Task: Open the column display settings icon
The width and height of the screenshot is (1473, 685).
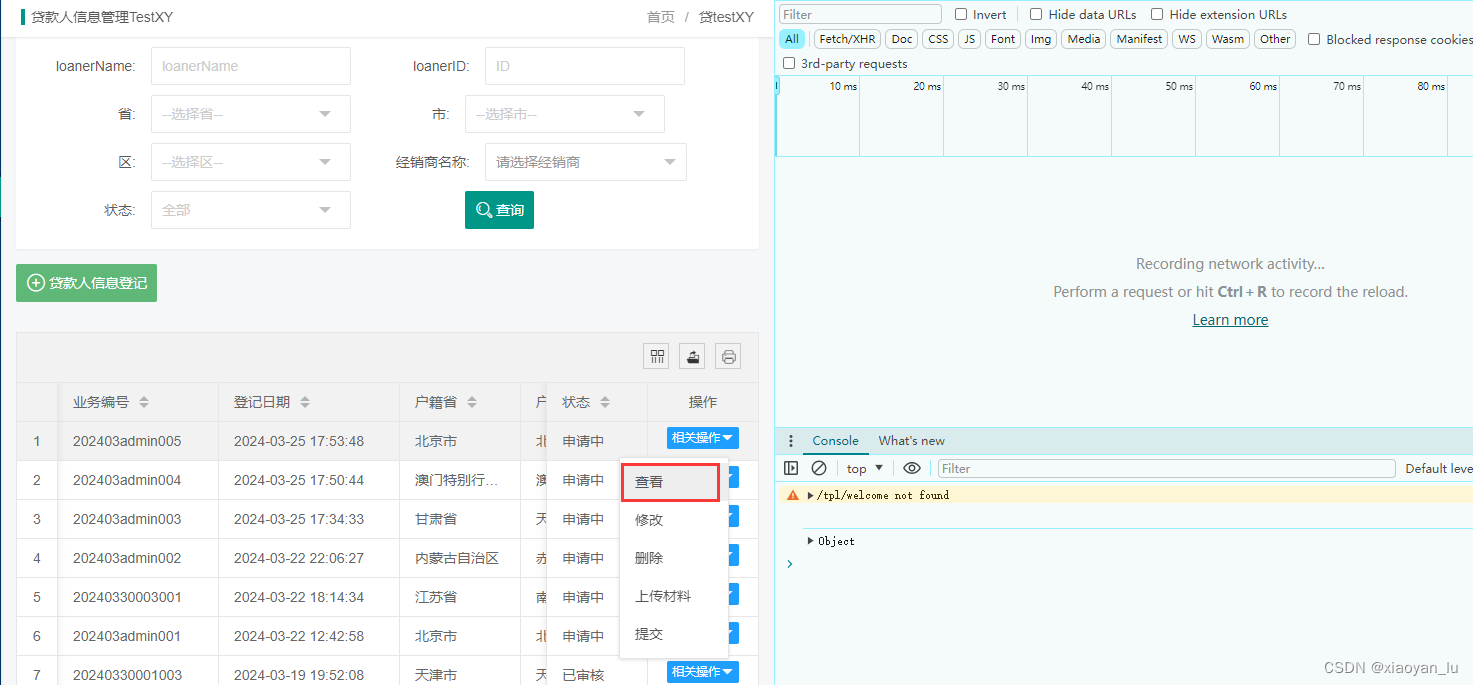Action: pos(656,356)
